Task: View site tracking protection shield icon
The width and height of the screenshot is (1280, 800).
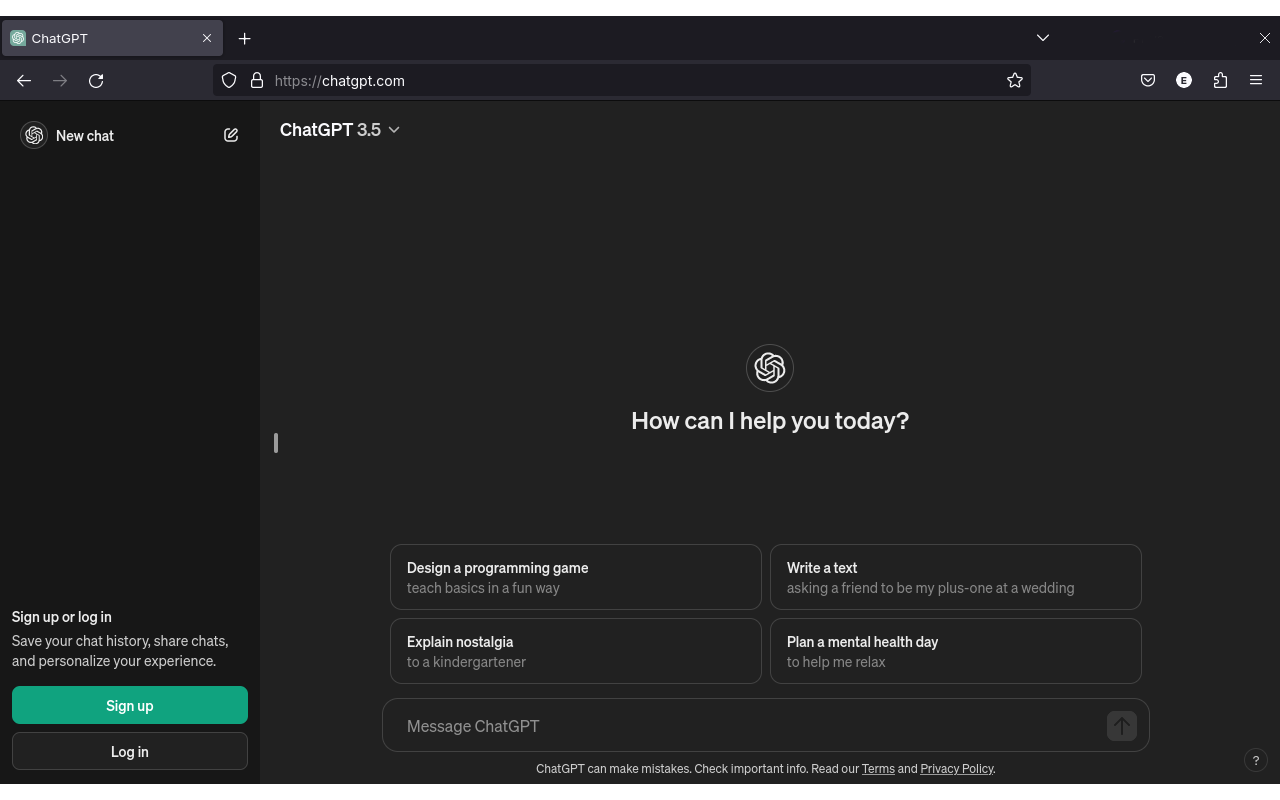Action: (229, 81)
